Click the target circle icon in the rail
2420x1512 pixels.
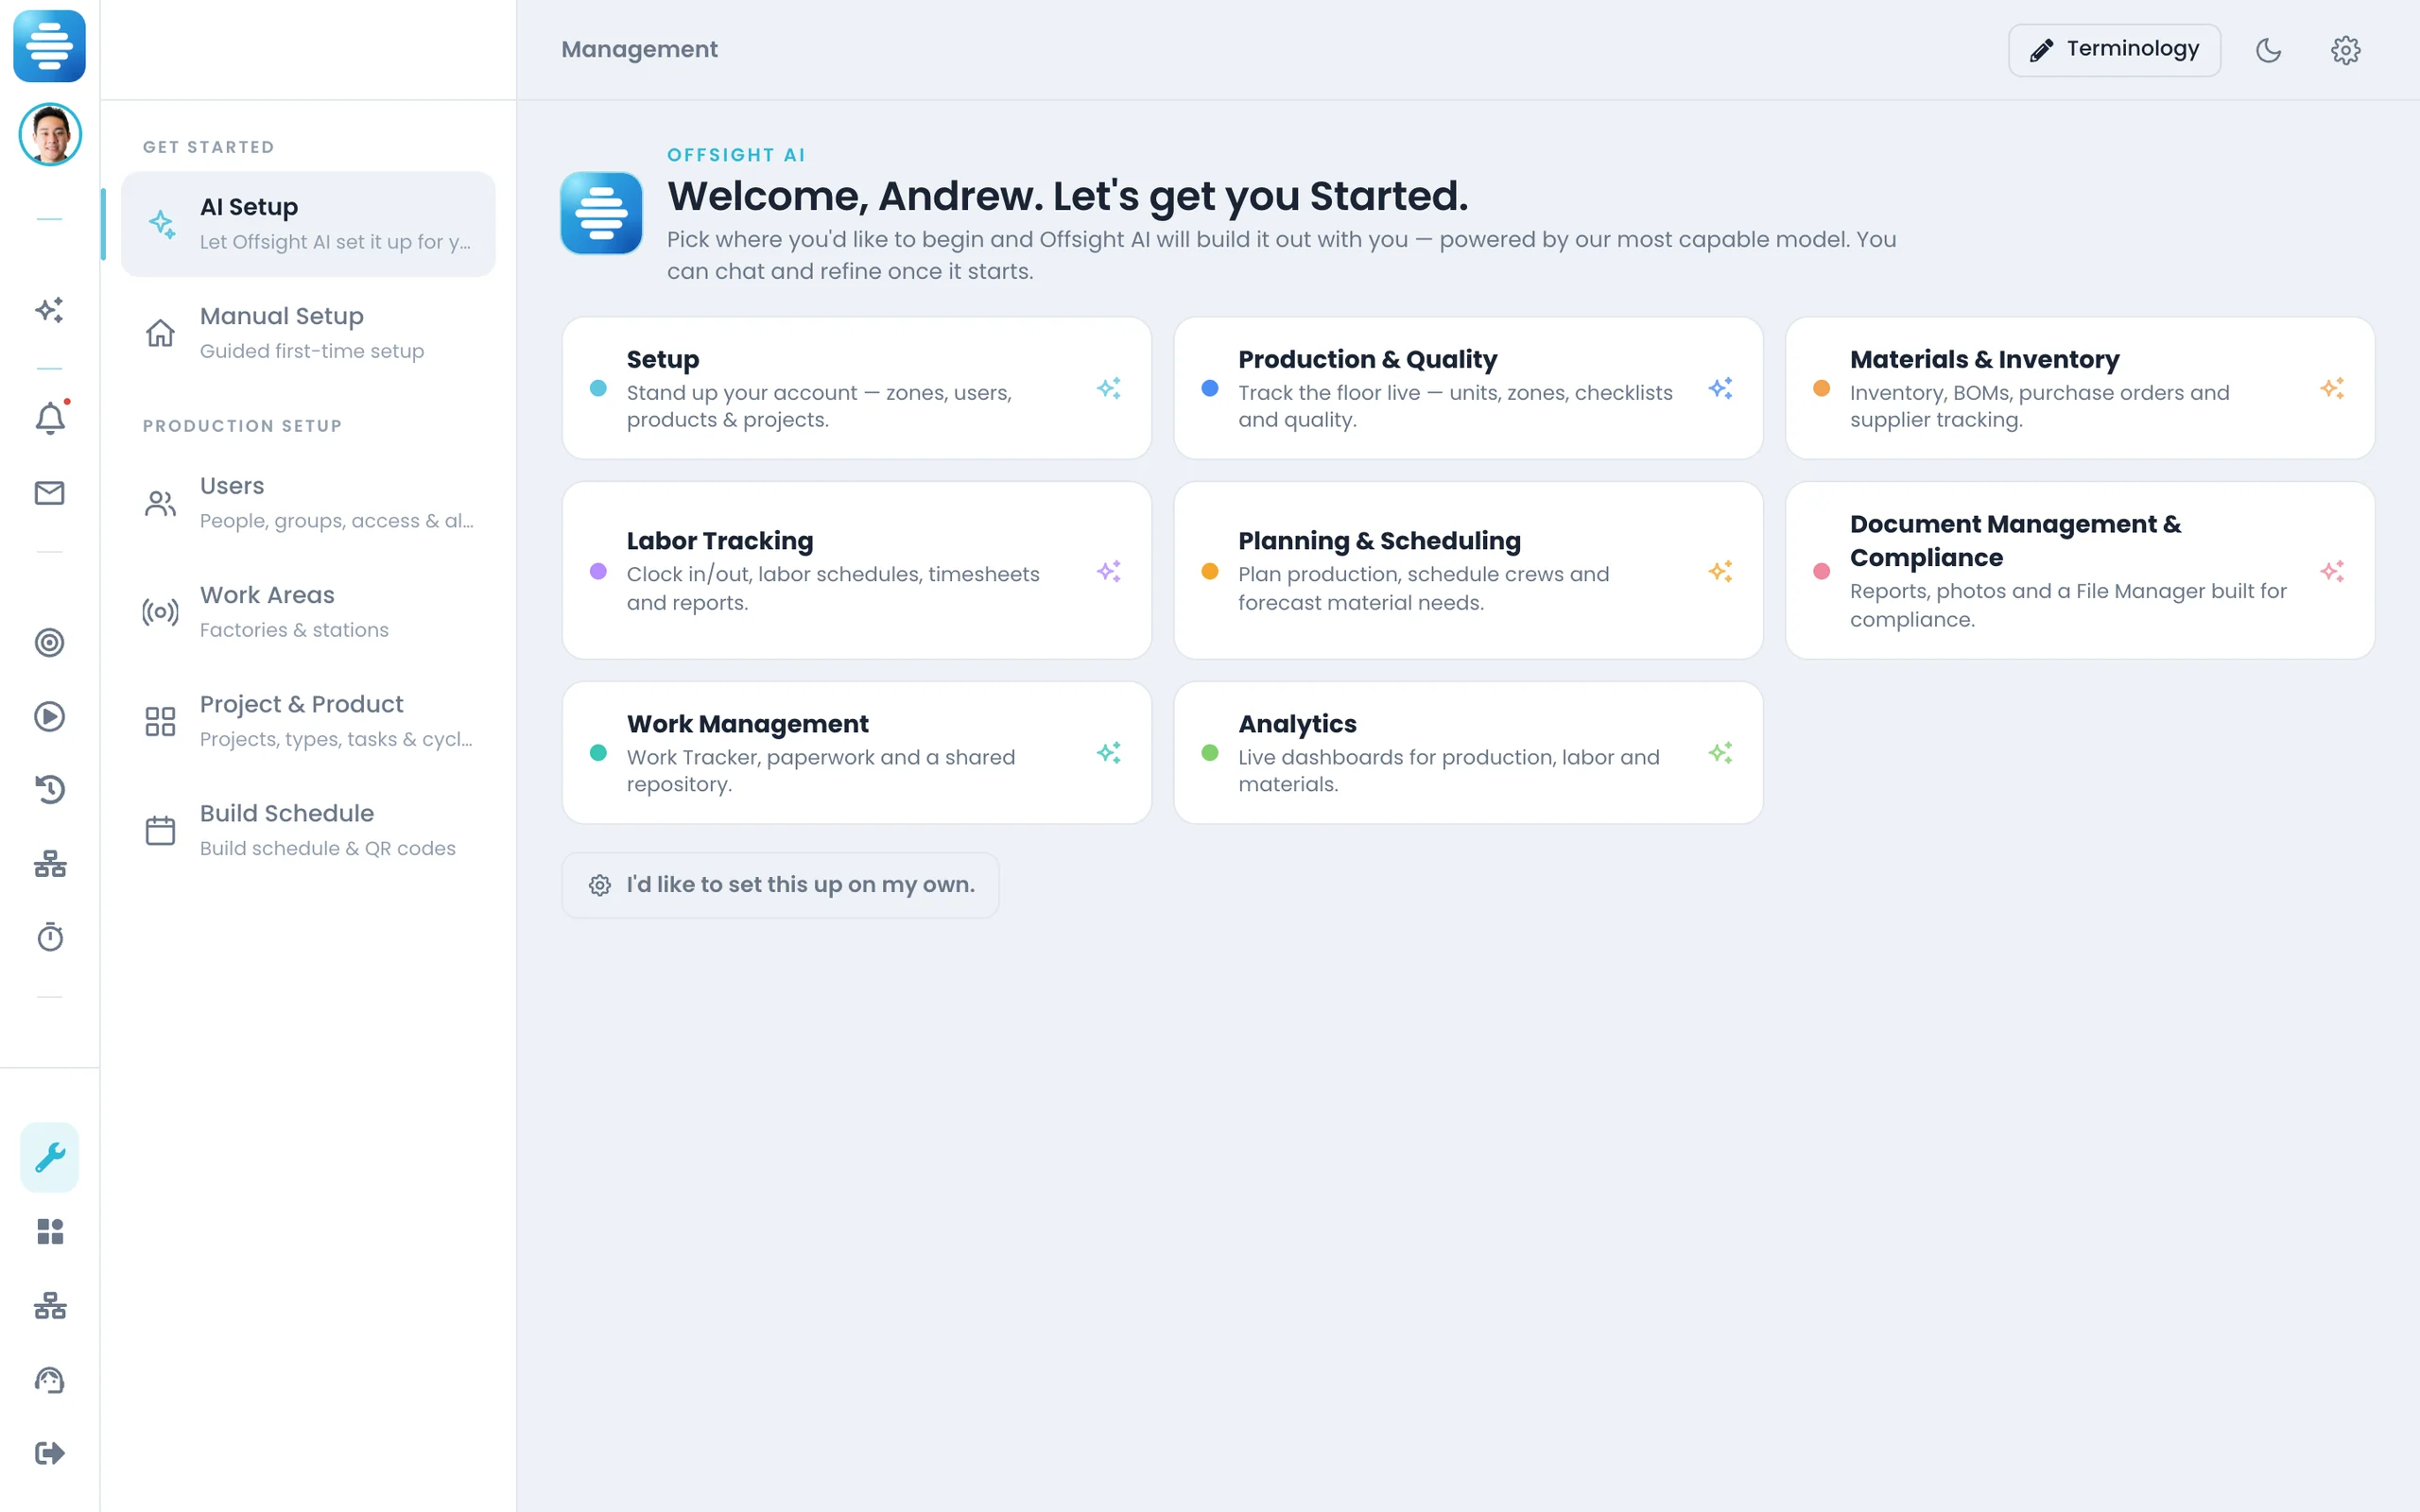click(x=50, y=642)
